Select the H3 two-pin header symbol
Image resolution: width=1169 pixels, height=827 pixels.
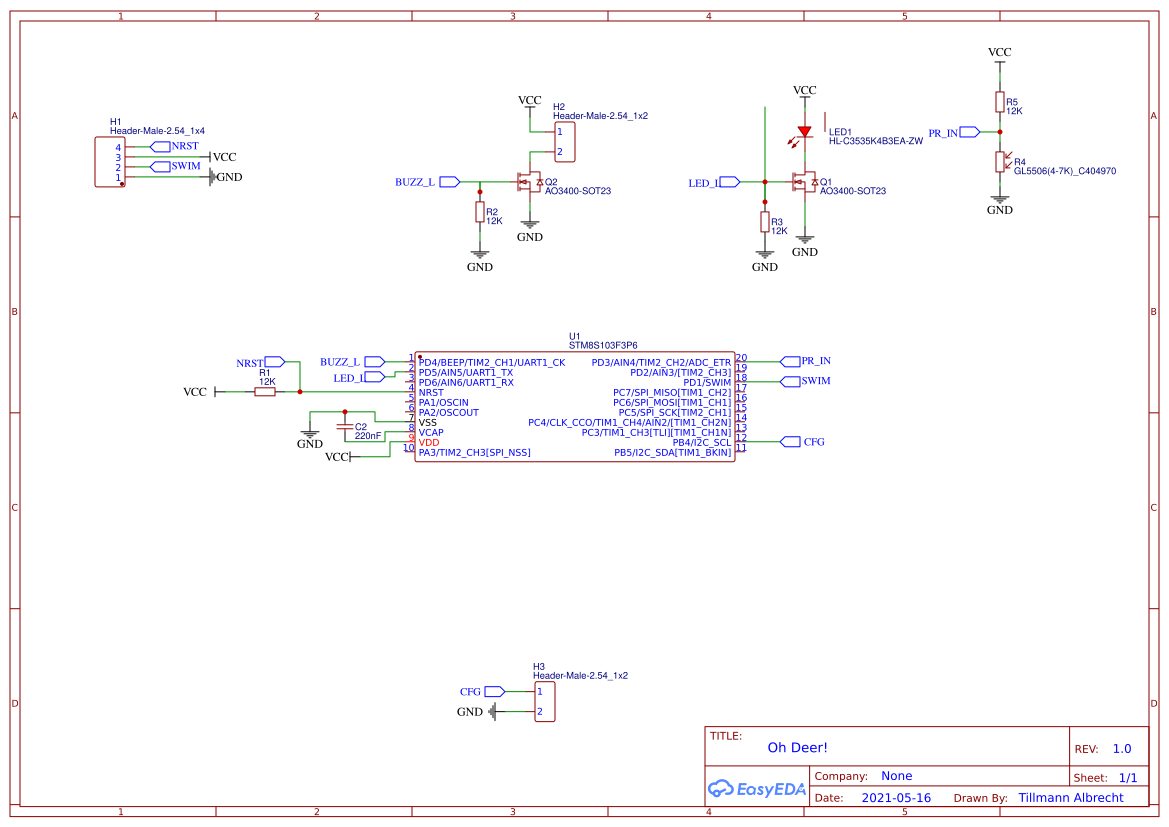tap(545, 701)
